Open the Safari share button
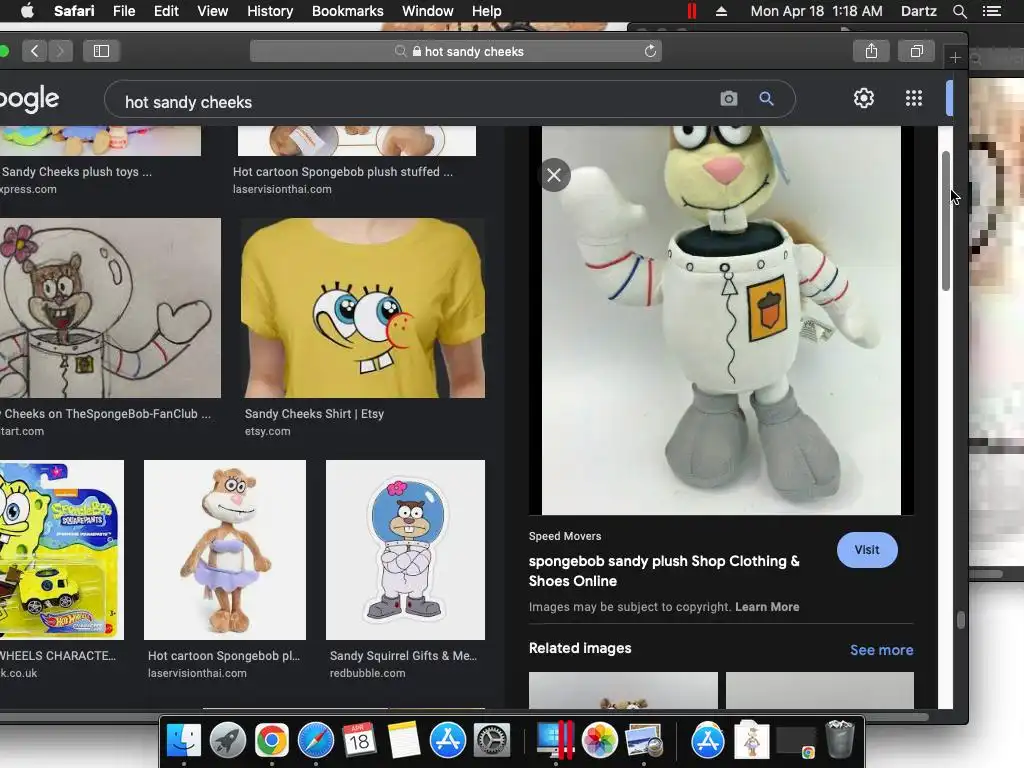Viewport: 1024px width, 768px height. click(871, 51)
